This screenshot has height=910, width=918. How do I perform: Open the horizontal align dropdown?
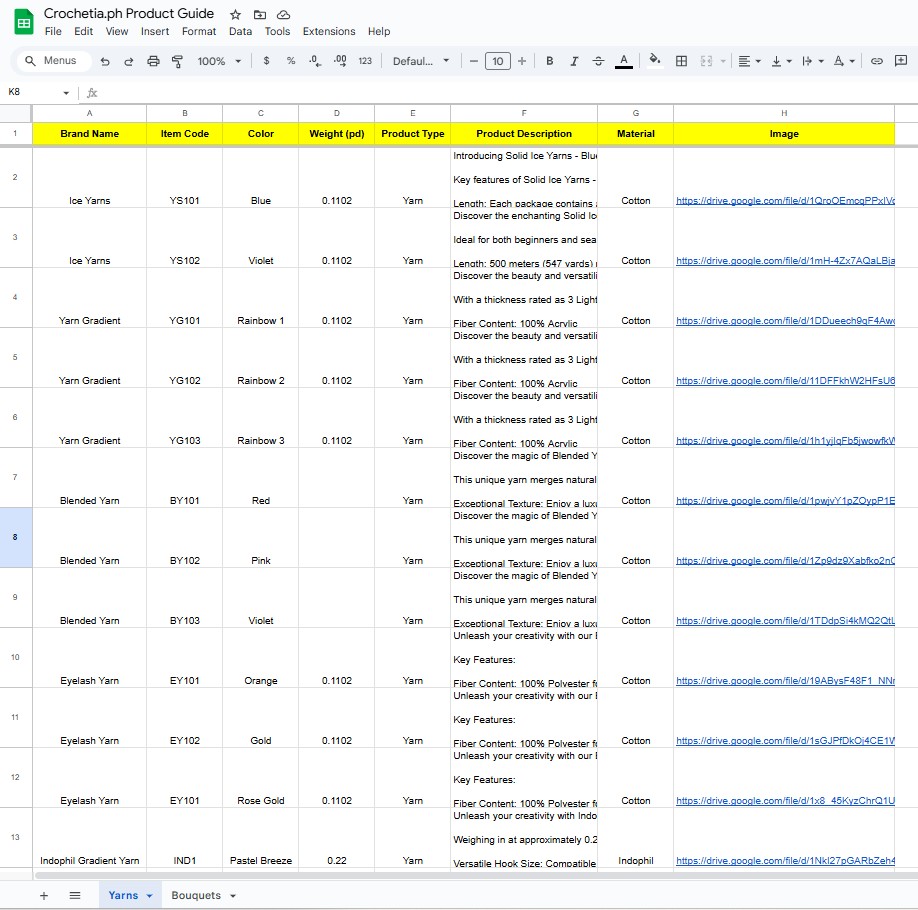click(x=749, y=61)
